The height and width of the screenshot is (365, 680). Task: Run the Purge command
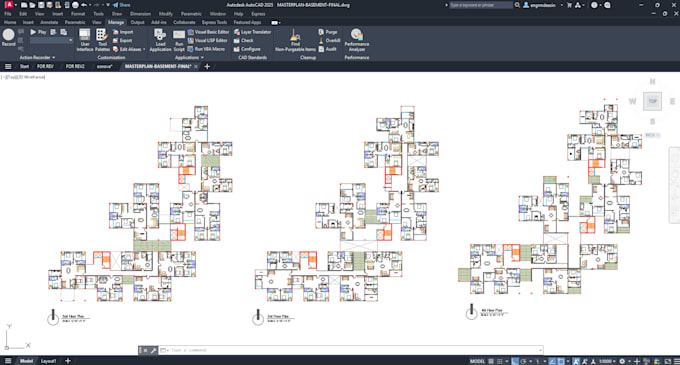point(327,32)
